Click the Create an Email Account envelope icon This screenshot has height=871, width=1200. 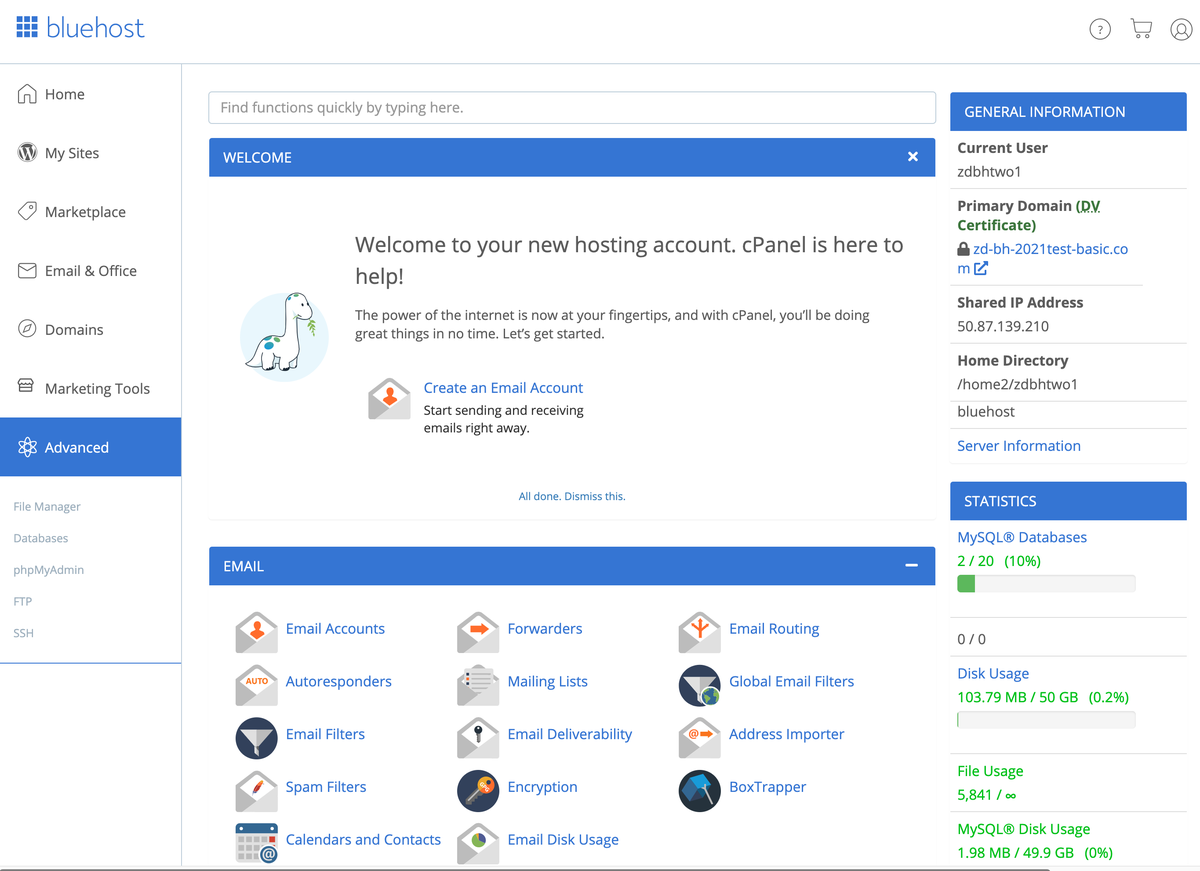[390, 399]
